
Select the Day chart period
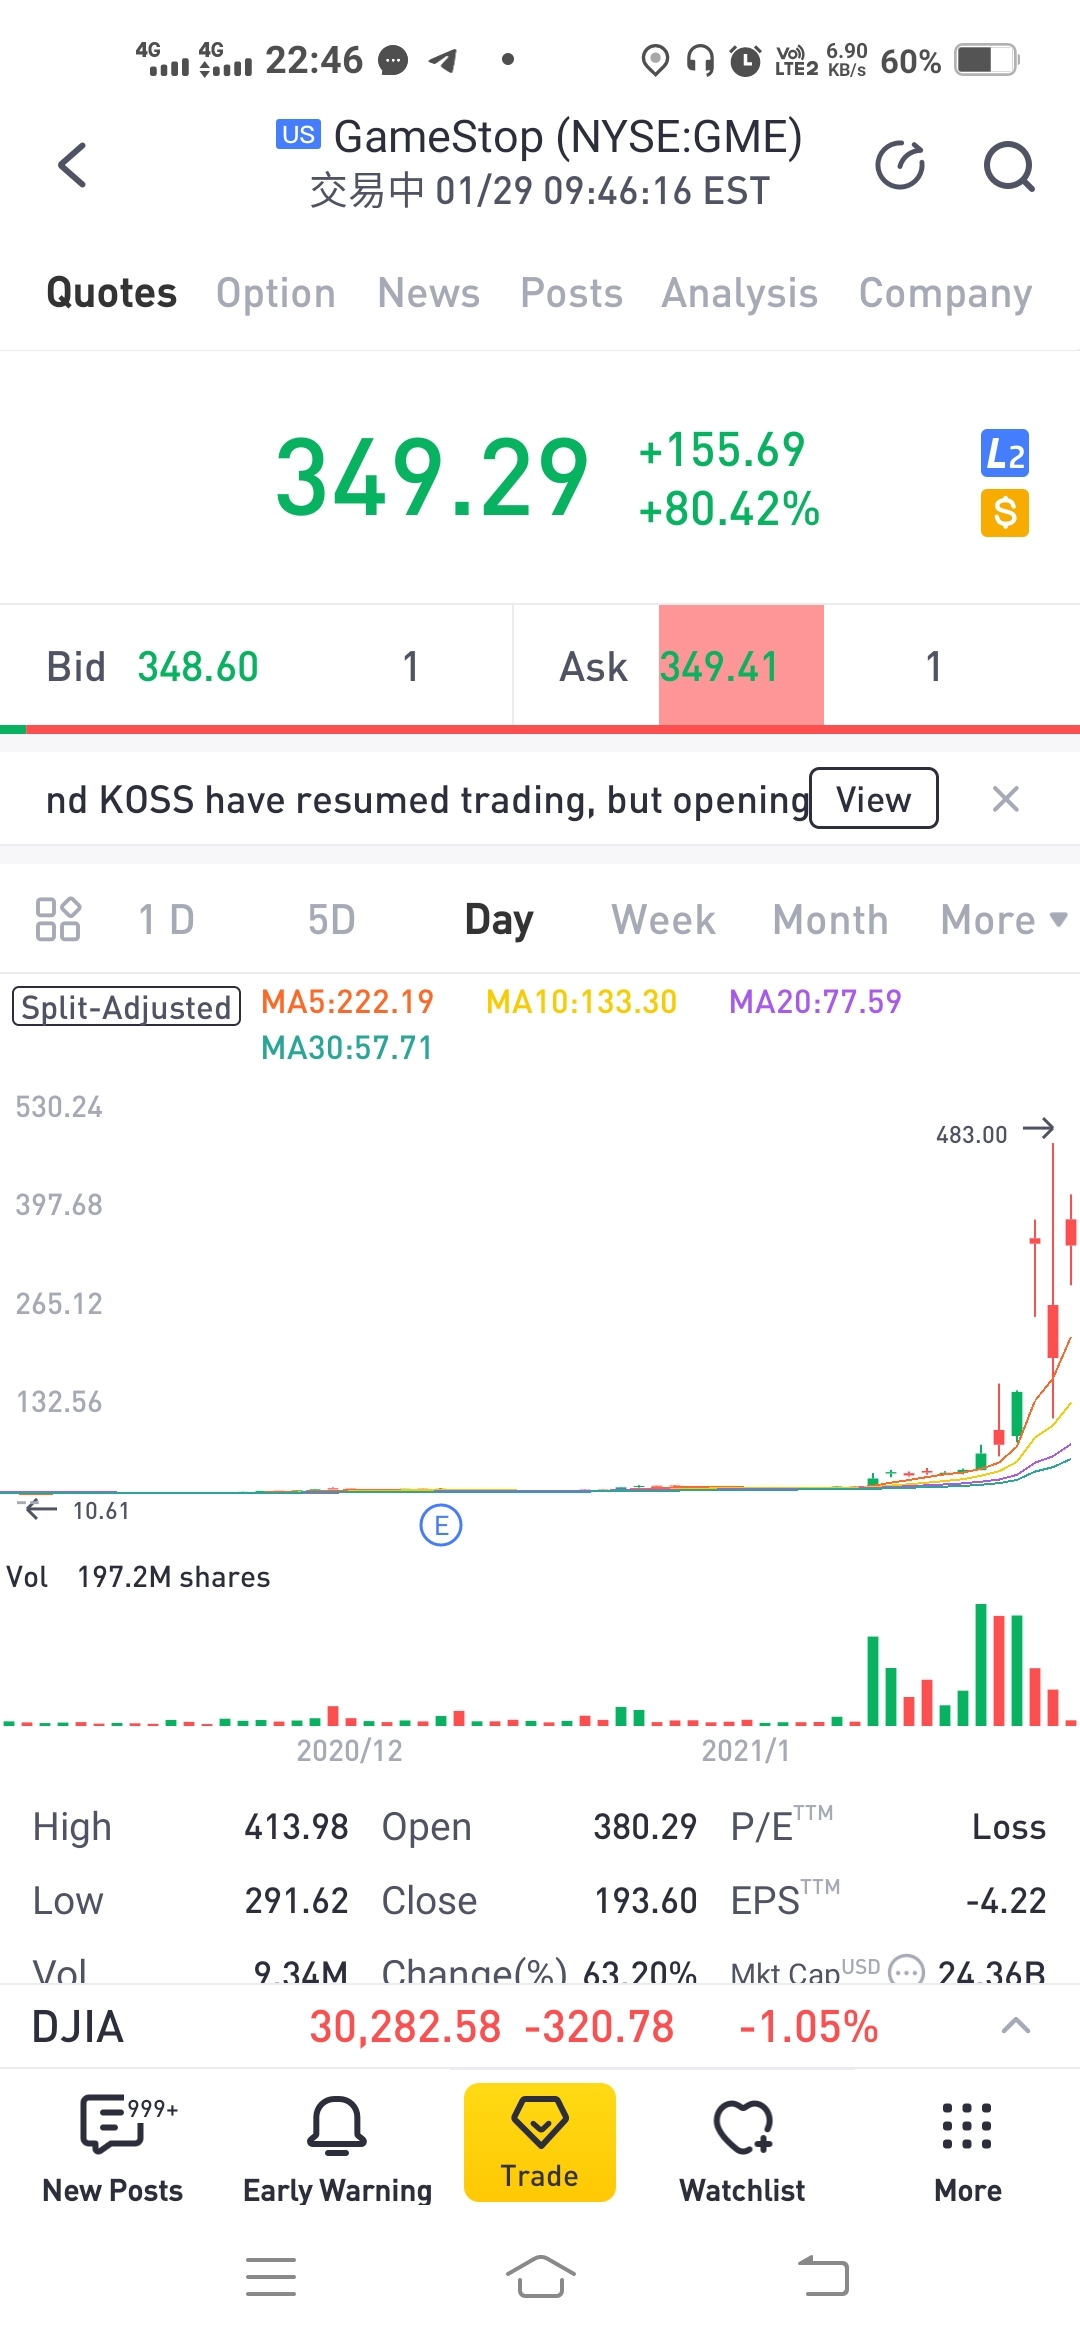coord(499,919)
